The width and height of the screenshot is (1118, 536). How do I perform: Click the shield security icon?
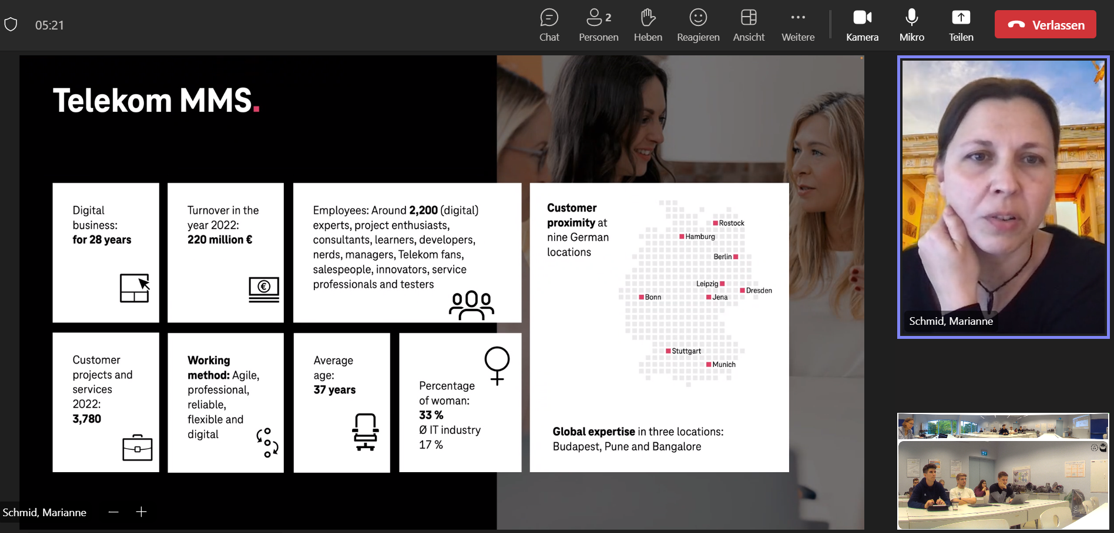point(11,25)
